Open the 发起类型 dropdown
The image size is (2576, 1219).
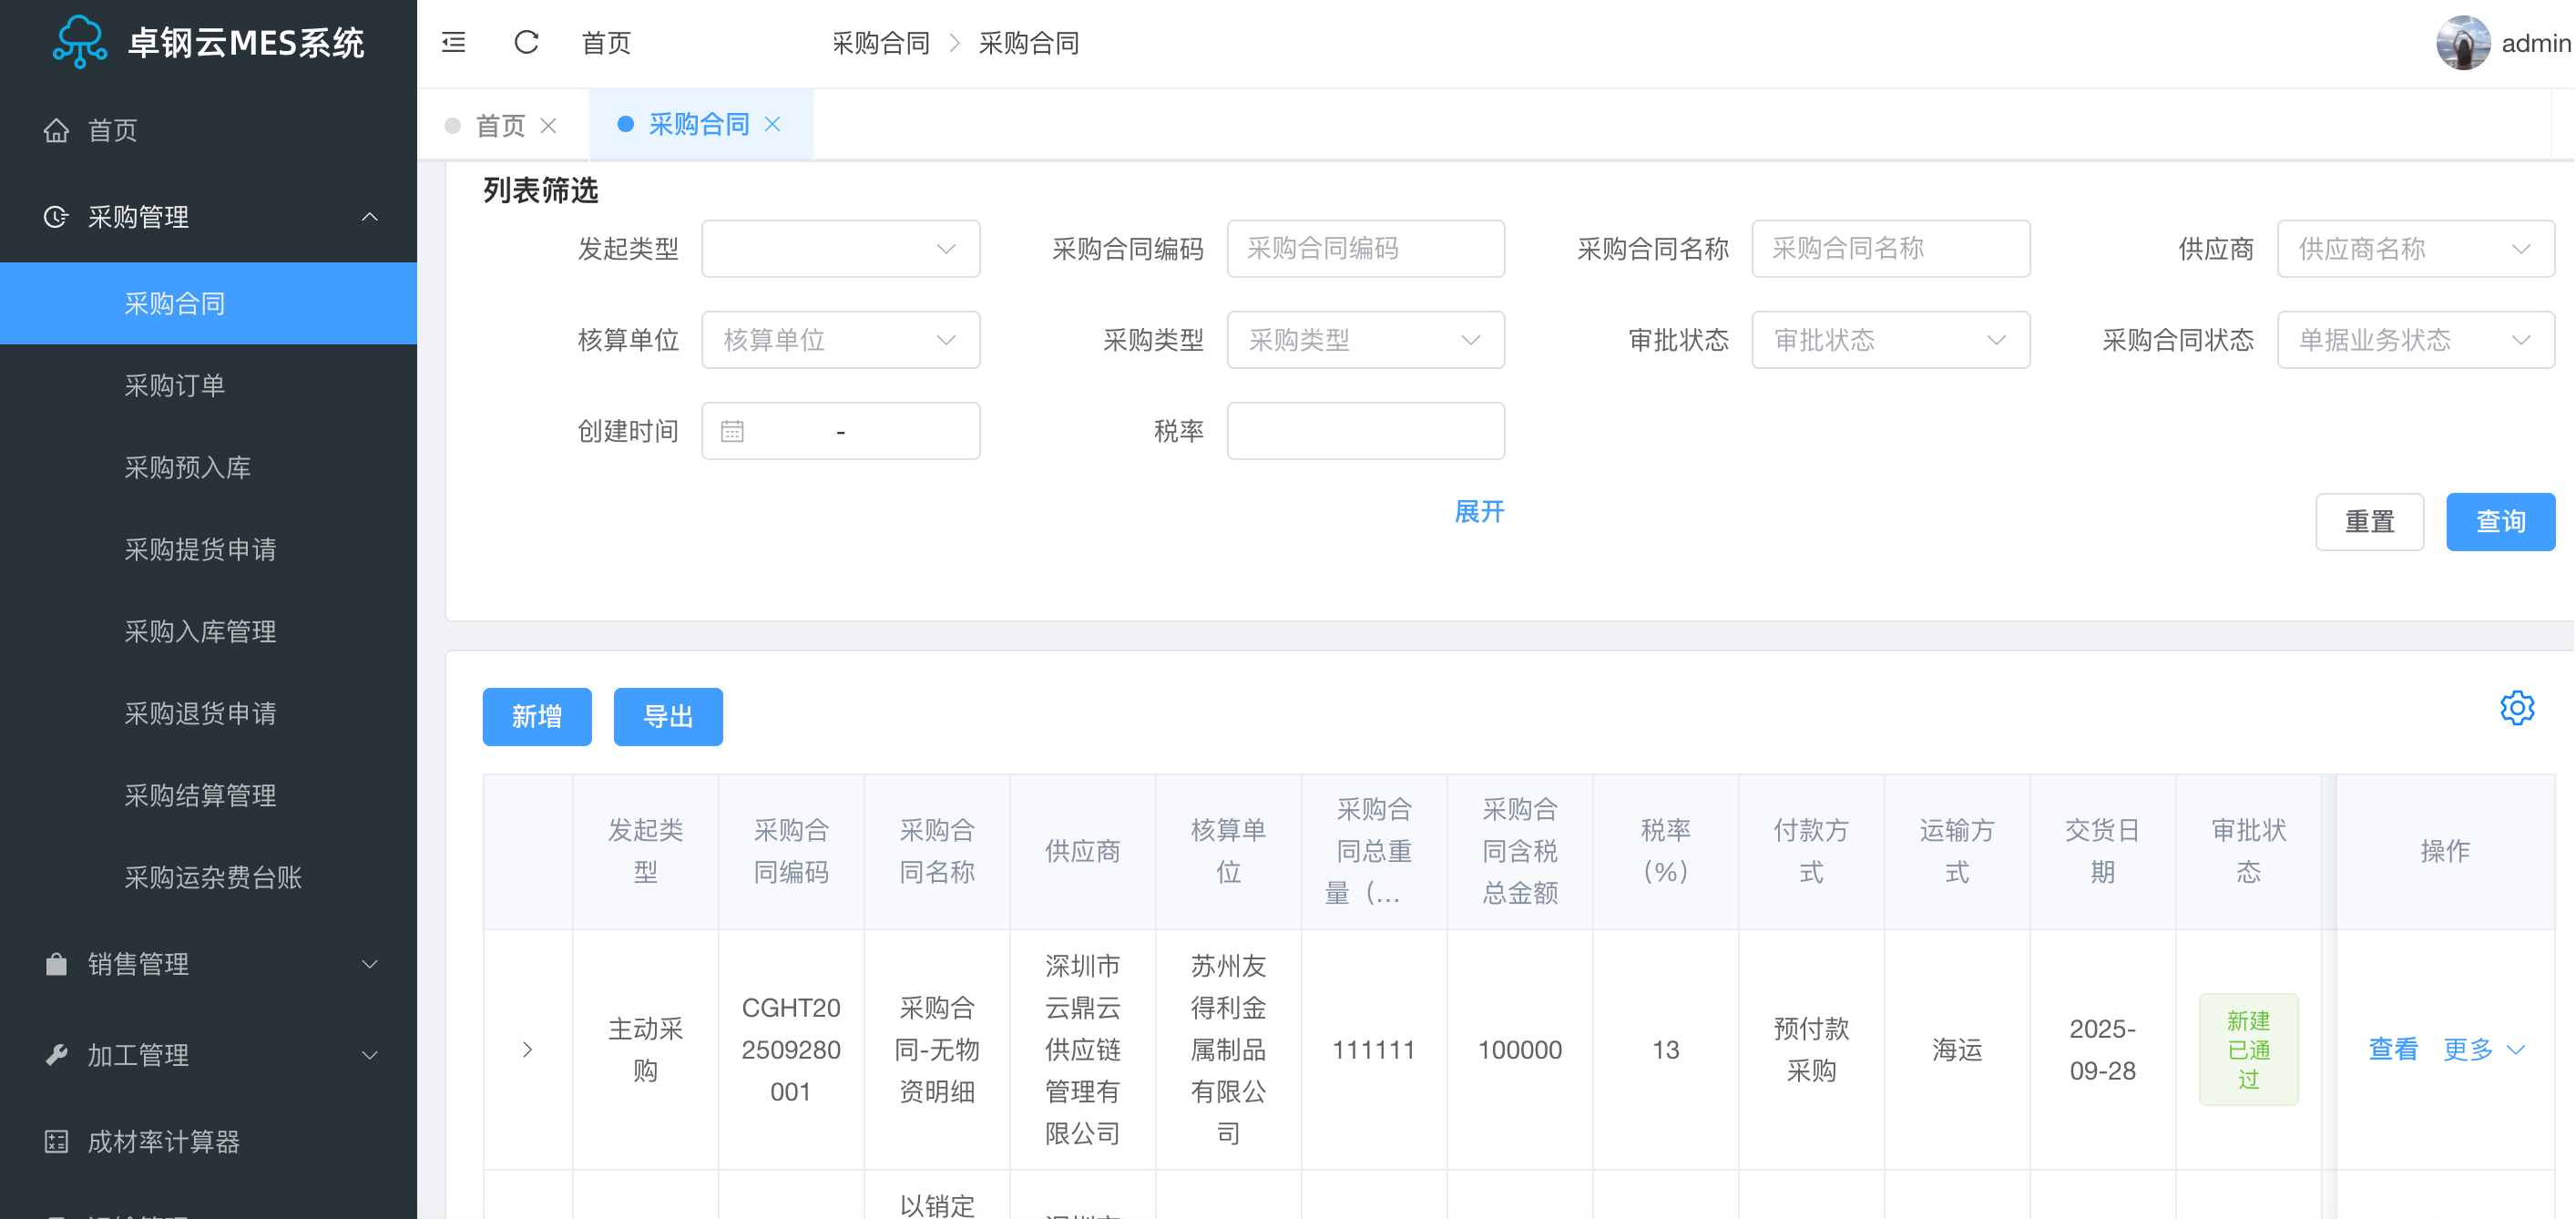tap(840, 249)
